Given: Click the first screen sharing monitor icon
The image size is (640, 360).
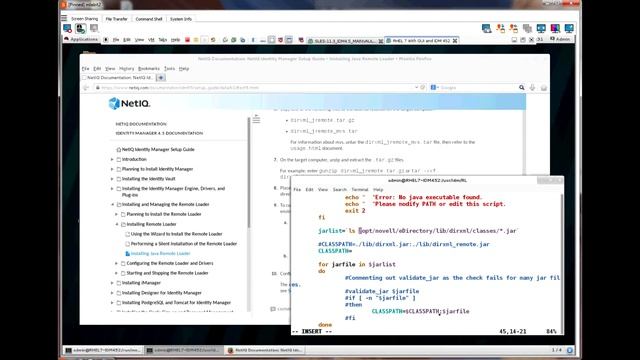Looking at the screenshot, I should (x=67, y=28).
